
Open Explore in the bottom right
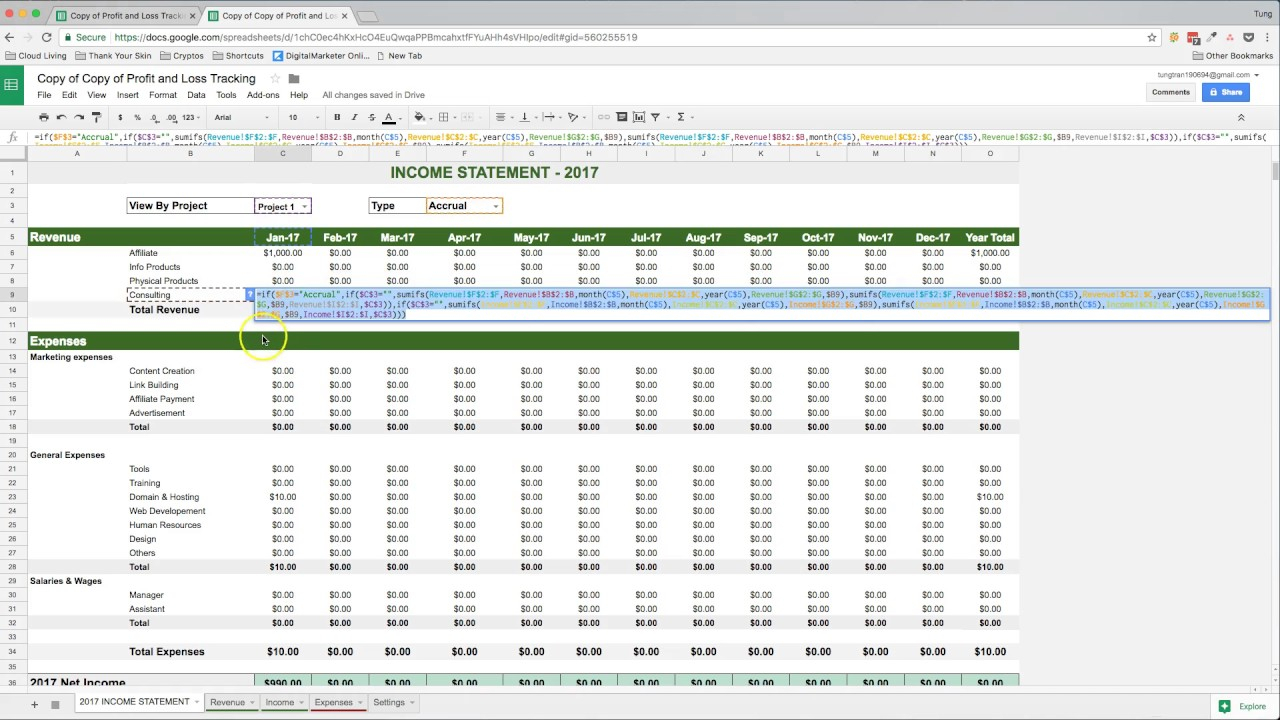point(1246,706)
